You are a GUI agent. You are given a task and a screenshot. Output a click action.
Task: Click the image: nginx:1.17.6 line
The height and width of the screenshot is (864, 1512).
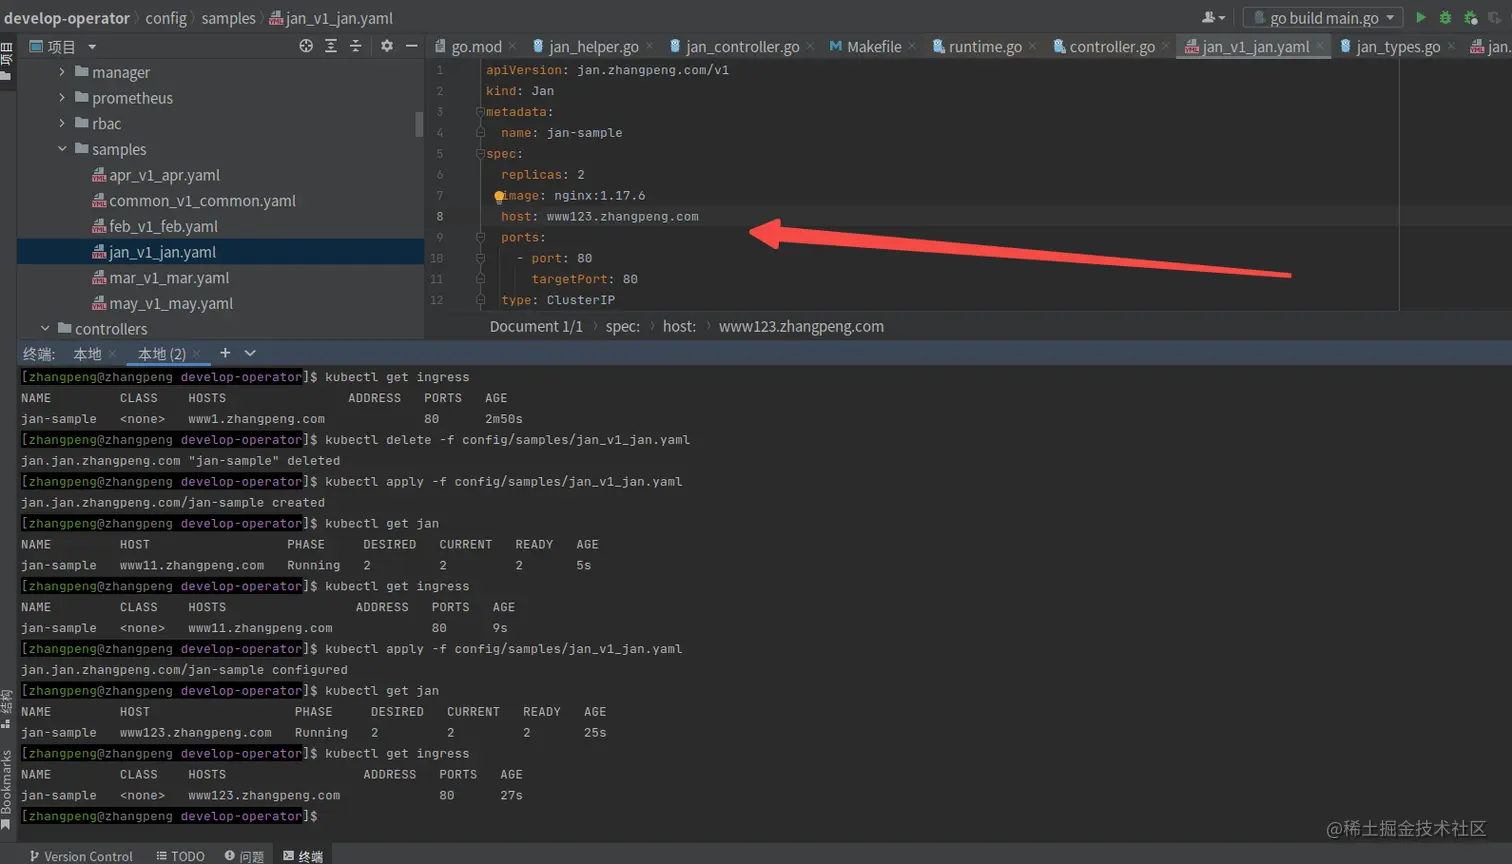(573, 196)
